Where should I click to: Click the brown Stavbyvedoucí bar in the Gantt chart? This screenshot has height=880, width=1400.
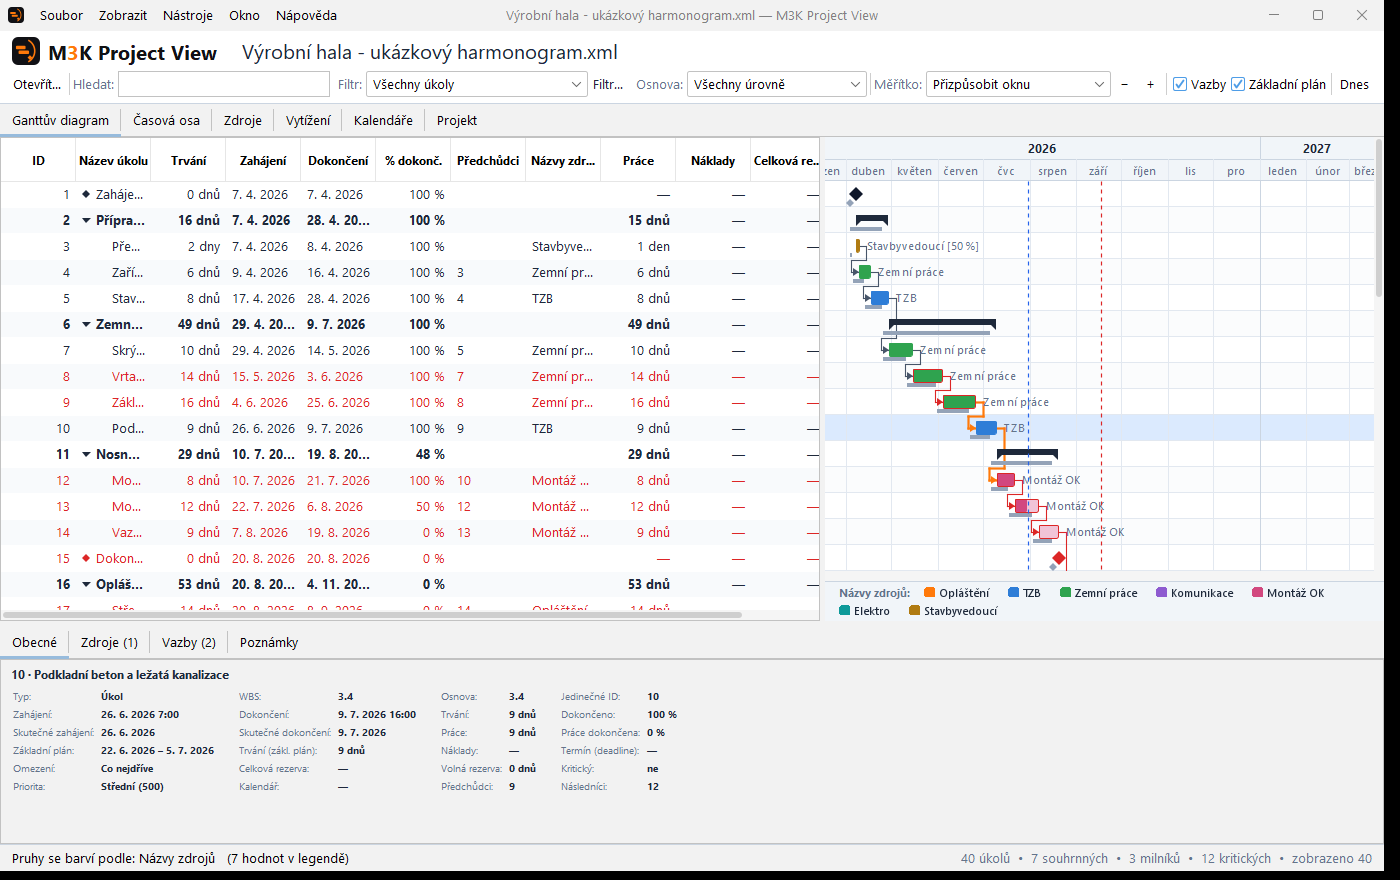pos(858,246)
